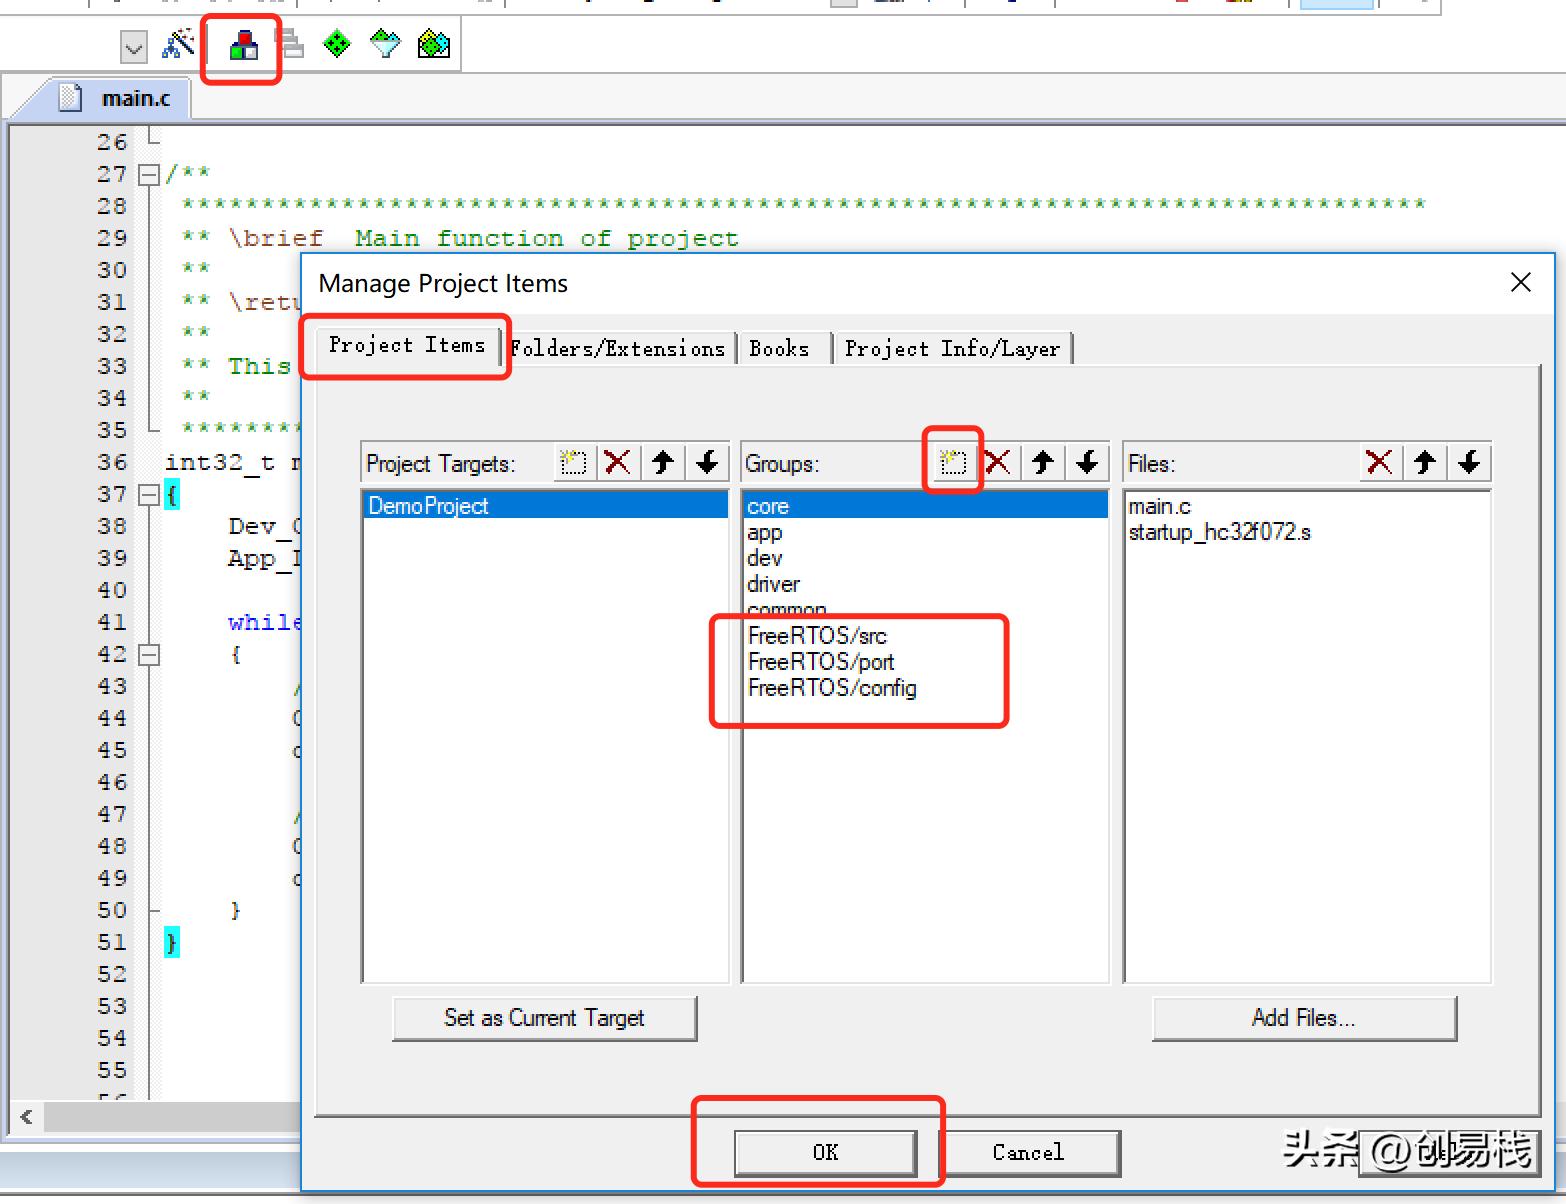This screenshot has width=1566, height=1204.
Task: Select the Project Info/Layer tab
Action: (952, 348)
